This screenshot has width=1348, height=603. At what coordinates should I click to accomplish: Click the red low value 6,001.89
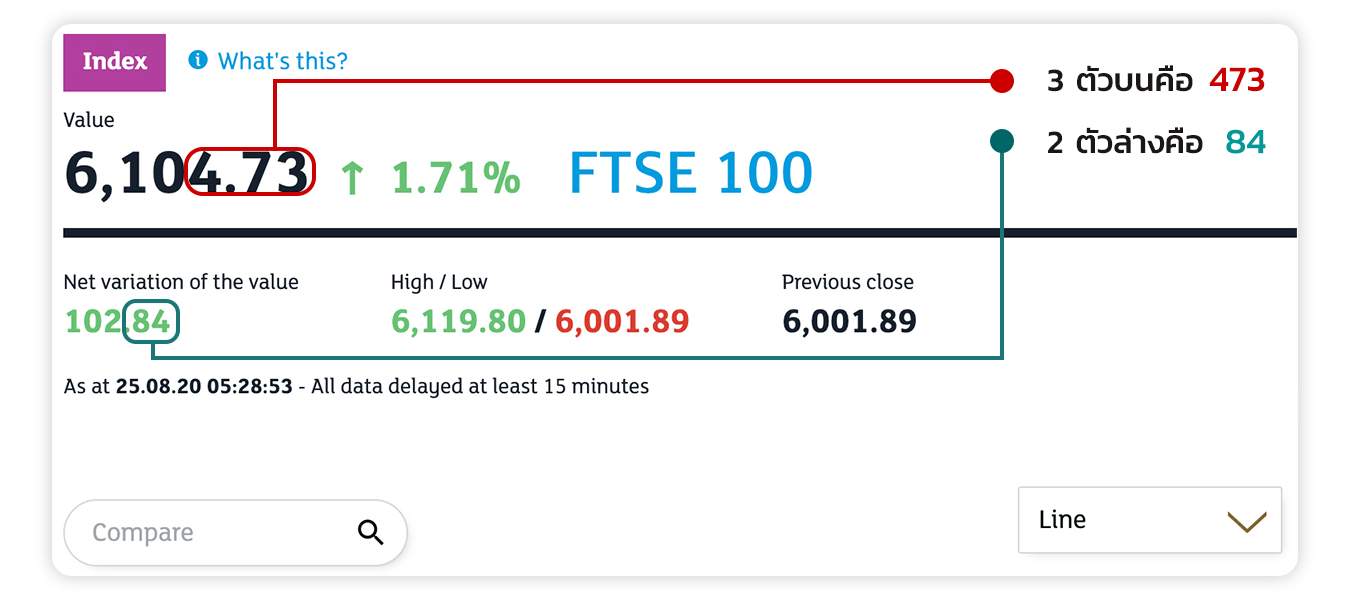pos(622,322)
